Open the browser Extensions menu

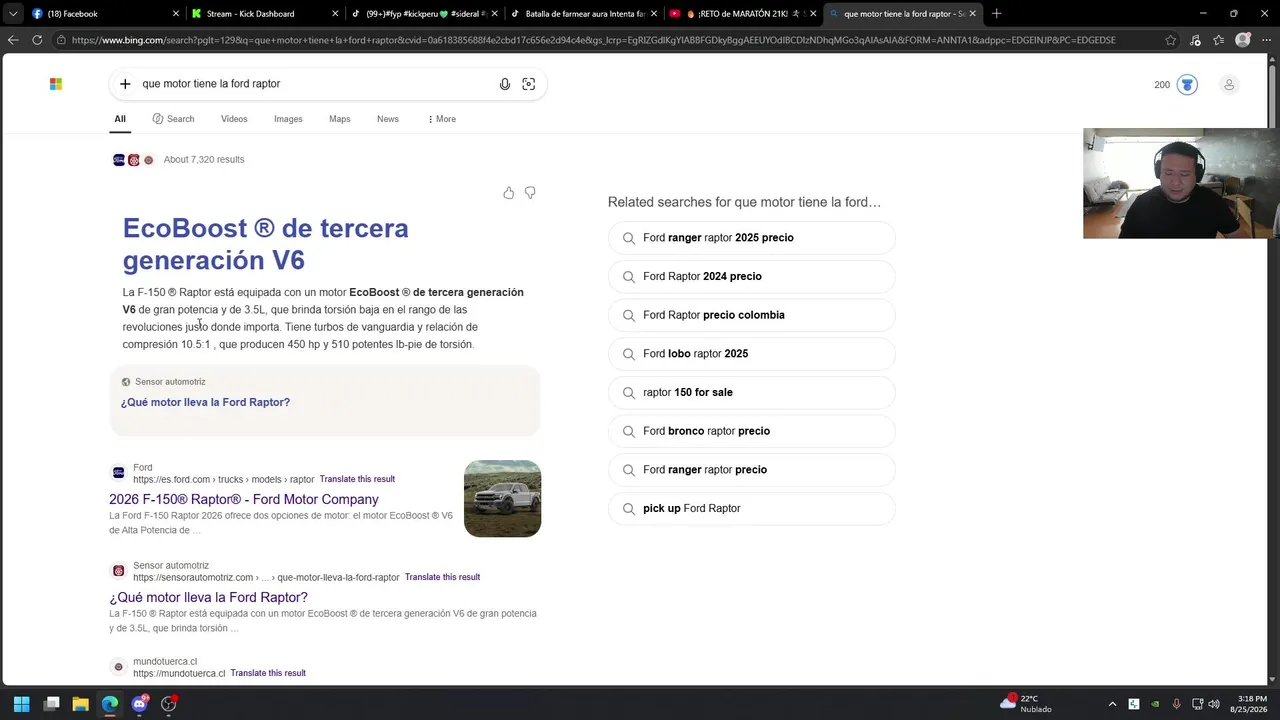coord(1195,40)
